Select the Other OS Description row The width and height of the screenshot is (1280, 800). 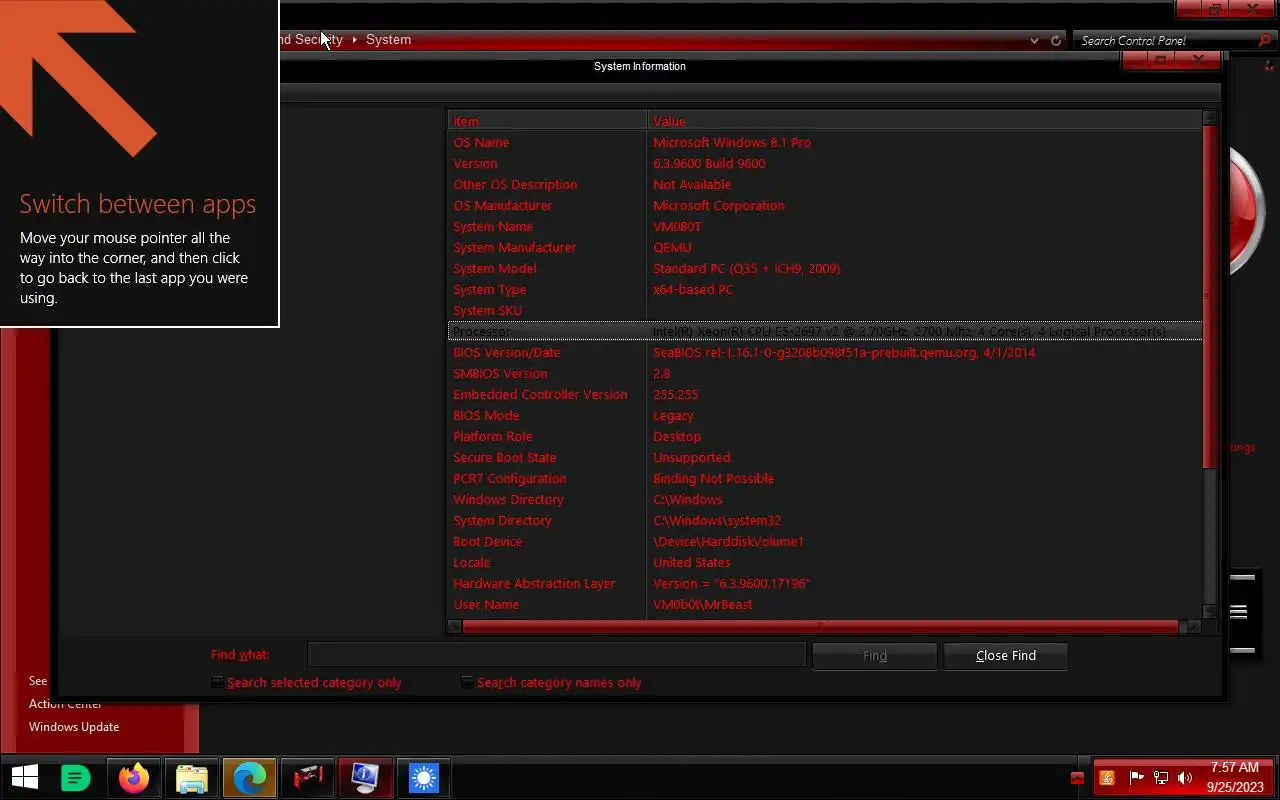pyautogui.click(x=825, y=184)
